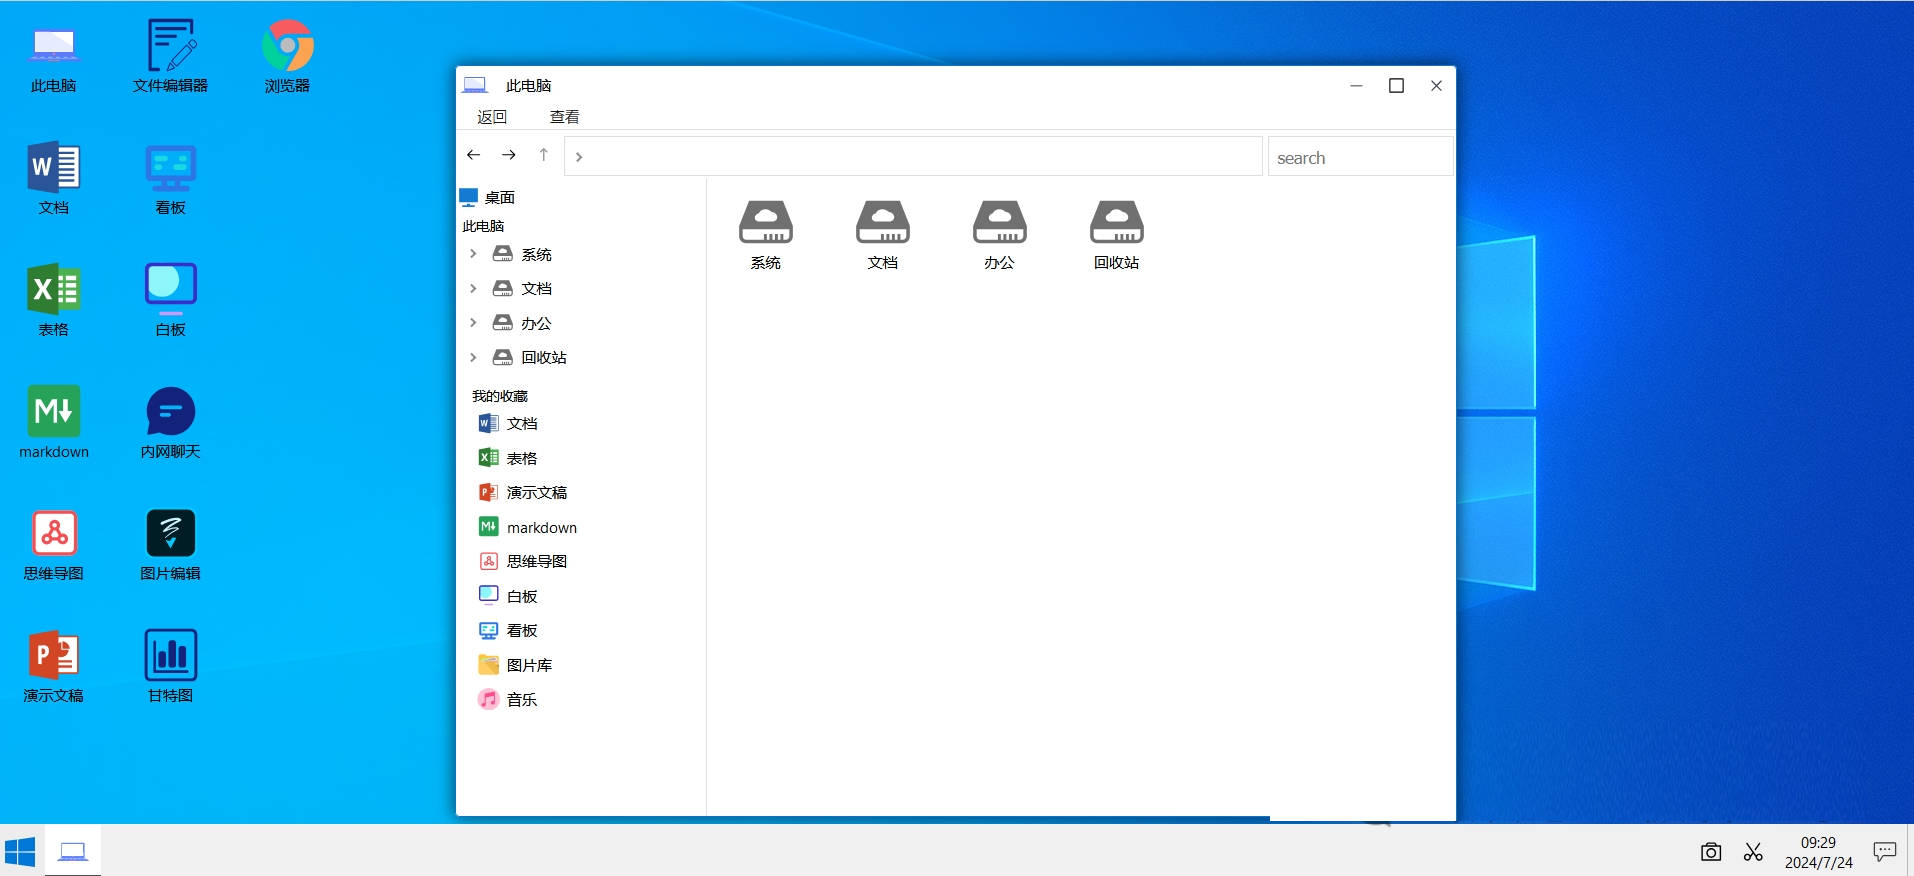
Task: Select 桌面 in the sidebar
Action: coord(499,198)
